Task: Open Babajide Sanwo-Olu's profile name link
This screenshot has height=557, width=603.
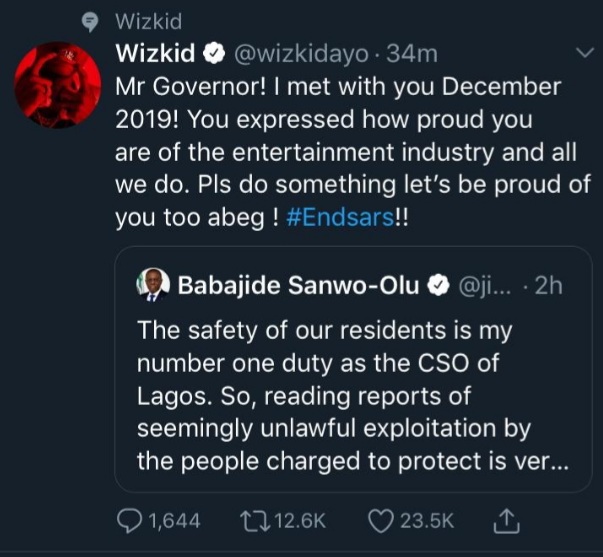Action: [x=299, y=286]
